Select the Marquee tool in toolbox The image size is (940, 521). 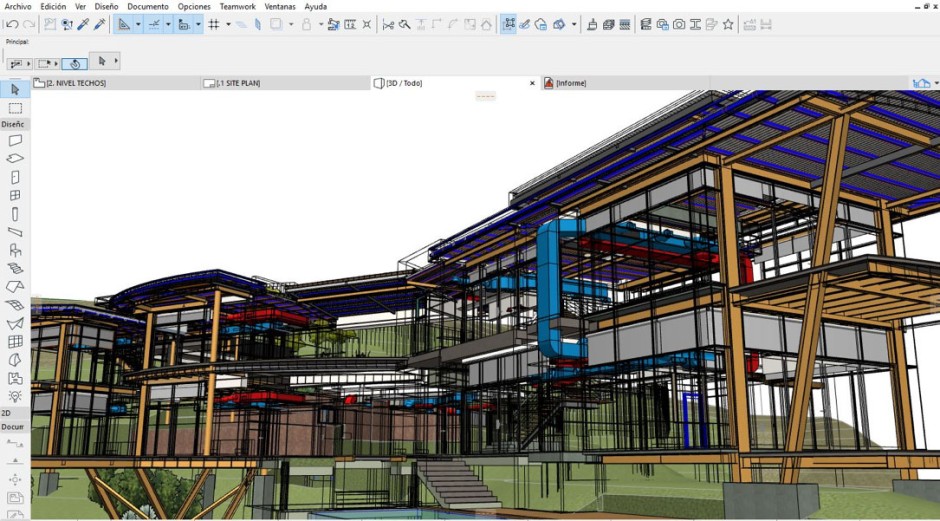click(15, 108)
